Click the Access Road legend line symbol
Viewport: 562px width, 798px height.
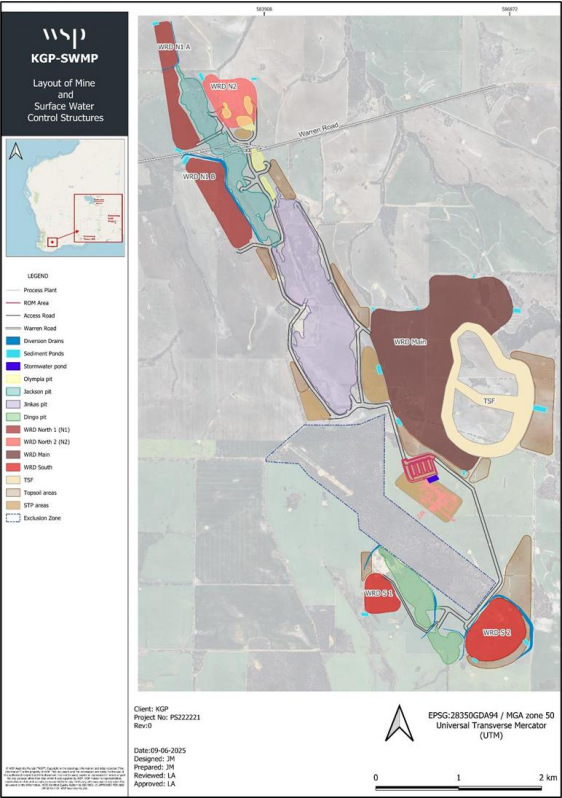pyautogui.click(x=13, y=316)
